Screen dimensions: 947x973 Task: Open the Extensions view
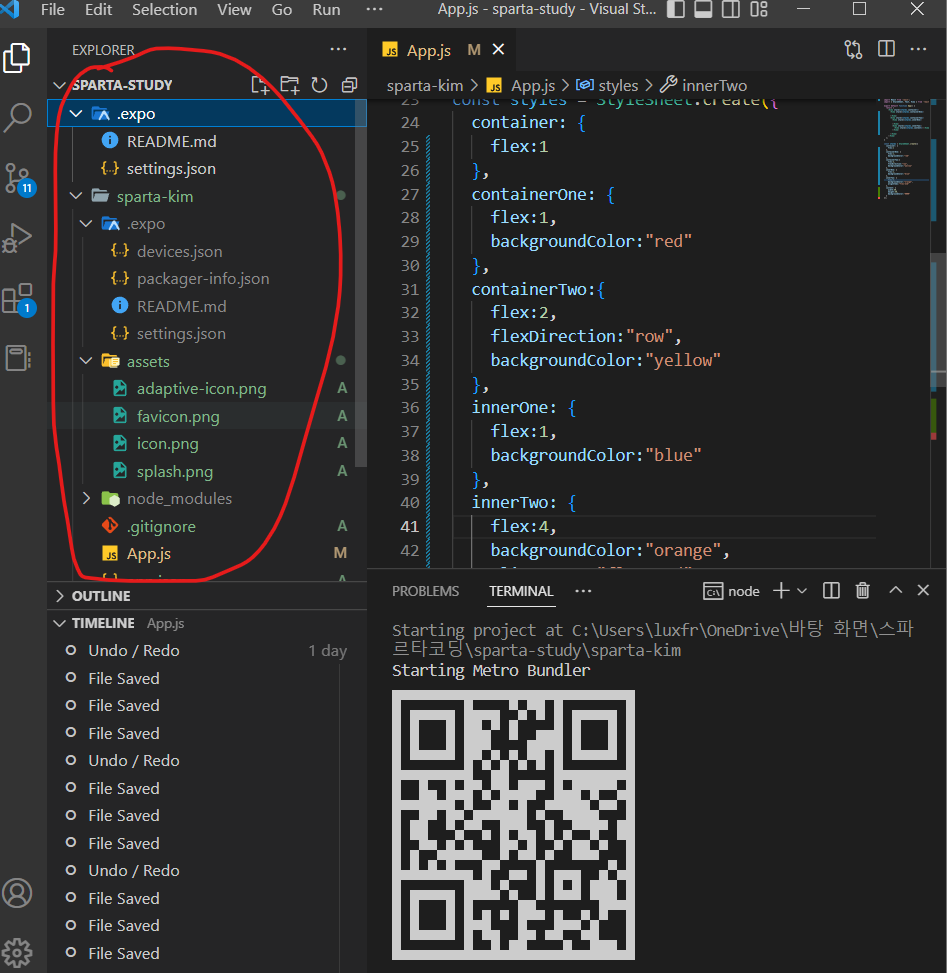tap(19, 299)
